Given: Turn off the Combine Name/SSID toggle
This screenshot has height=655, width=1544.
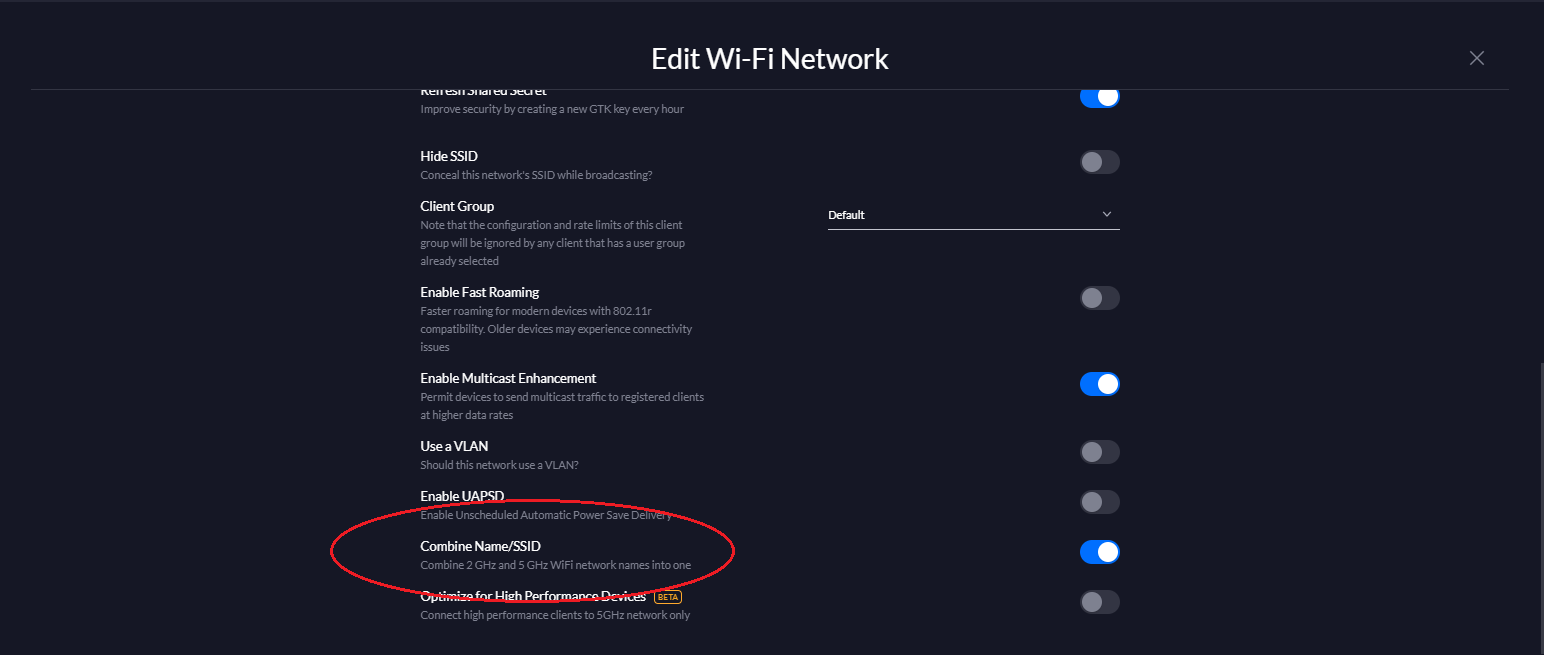Looking at the screenshot, I should tap(1099, 552).
